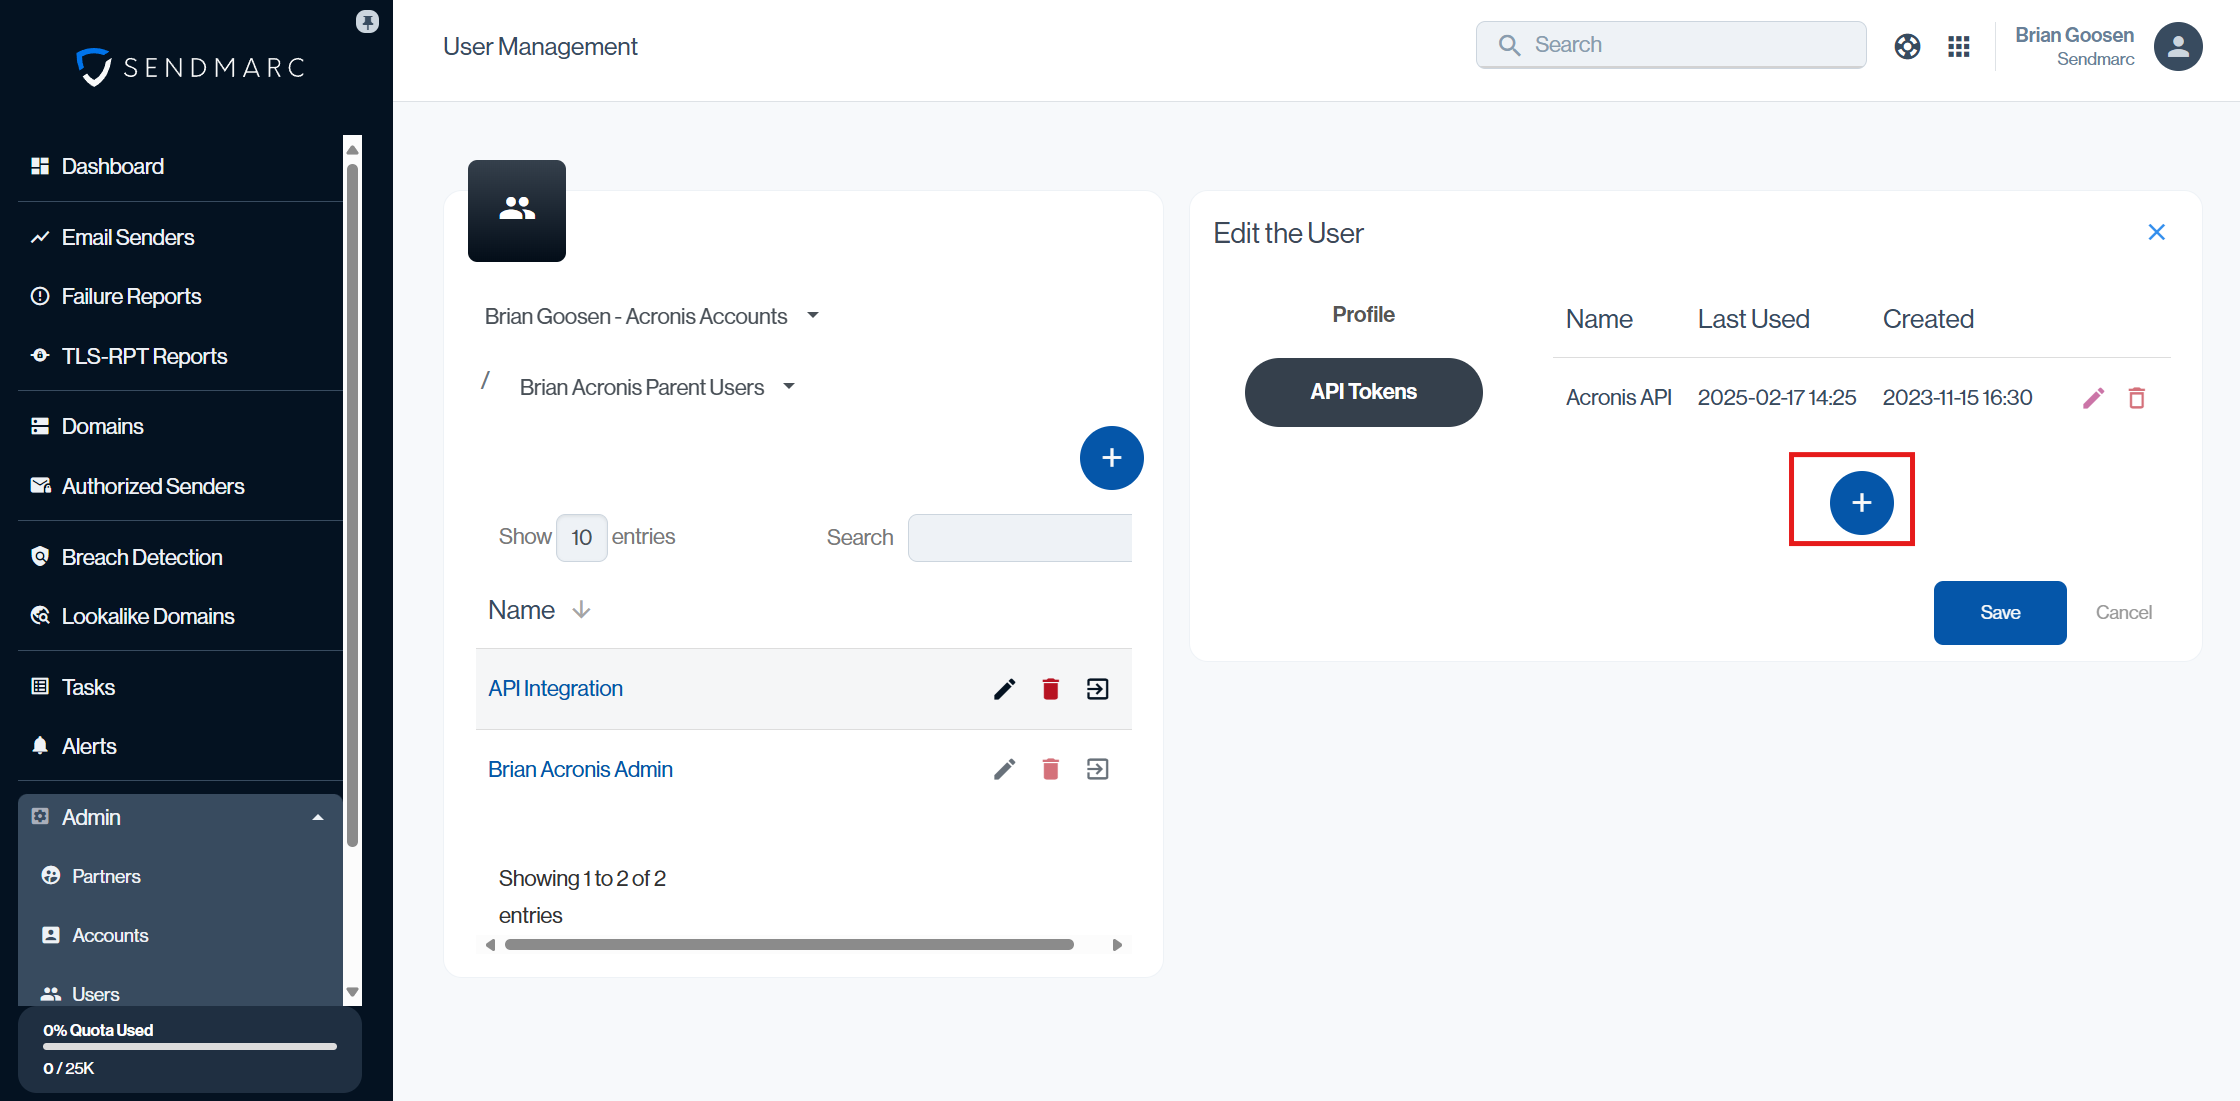The height and width of the screenshot is (1101, 2240).
Task: Open the Brian Acronis Parent Users dropdown
Action: click(x=657, y=387)
